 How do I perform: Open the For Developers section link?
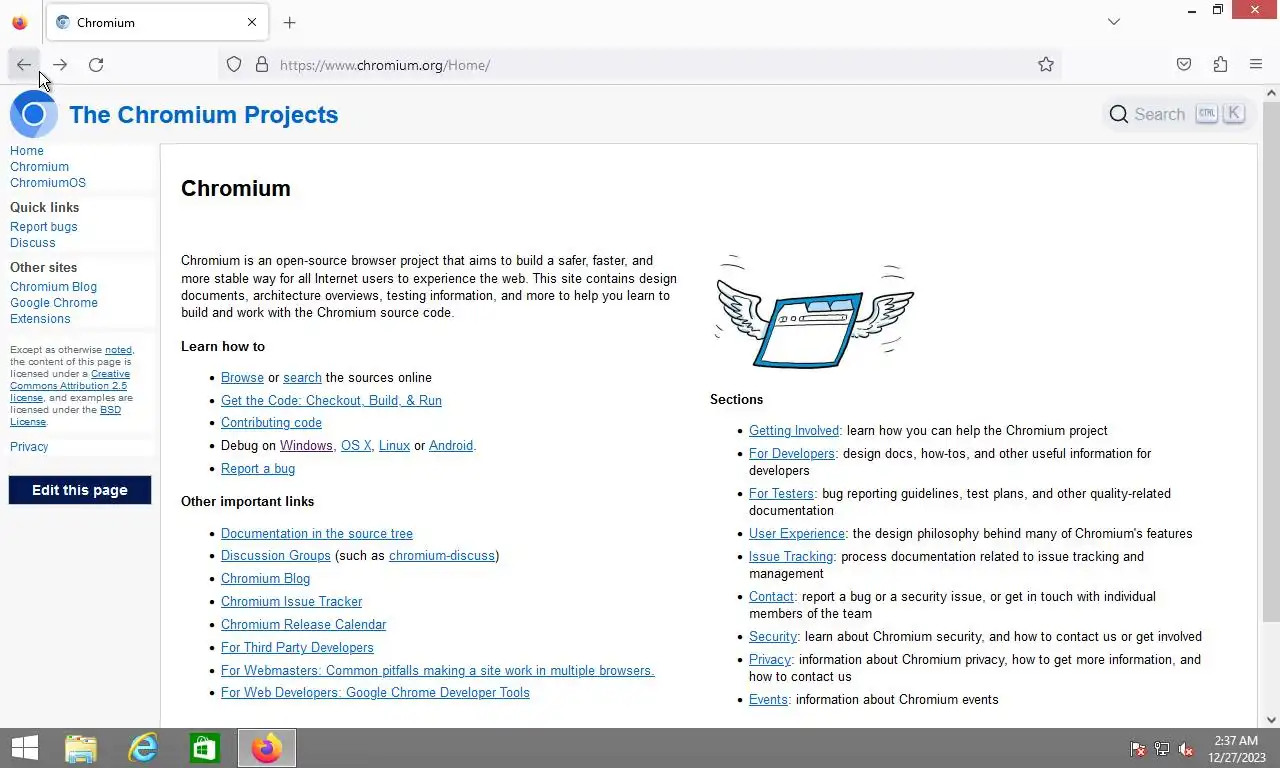pyautogui.click(x=792, y=454)
